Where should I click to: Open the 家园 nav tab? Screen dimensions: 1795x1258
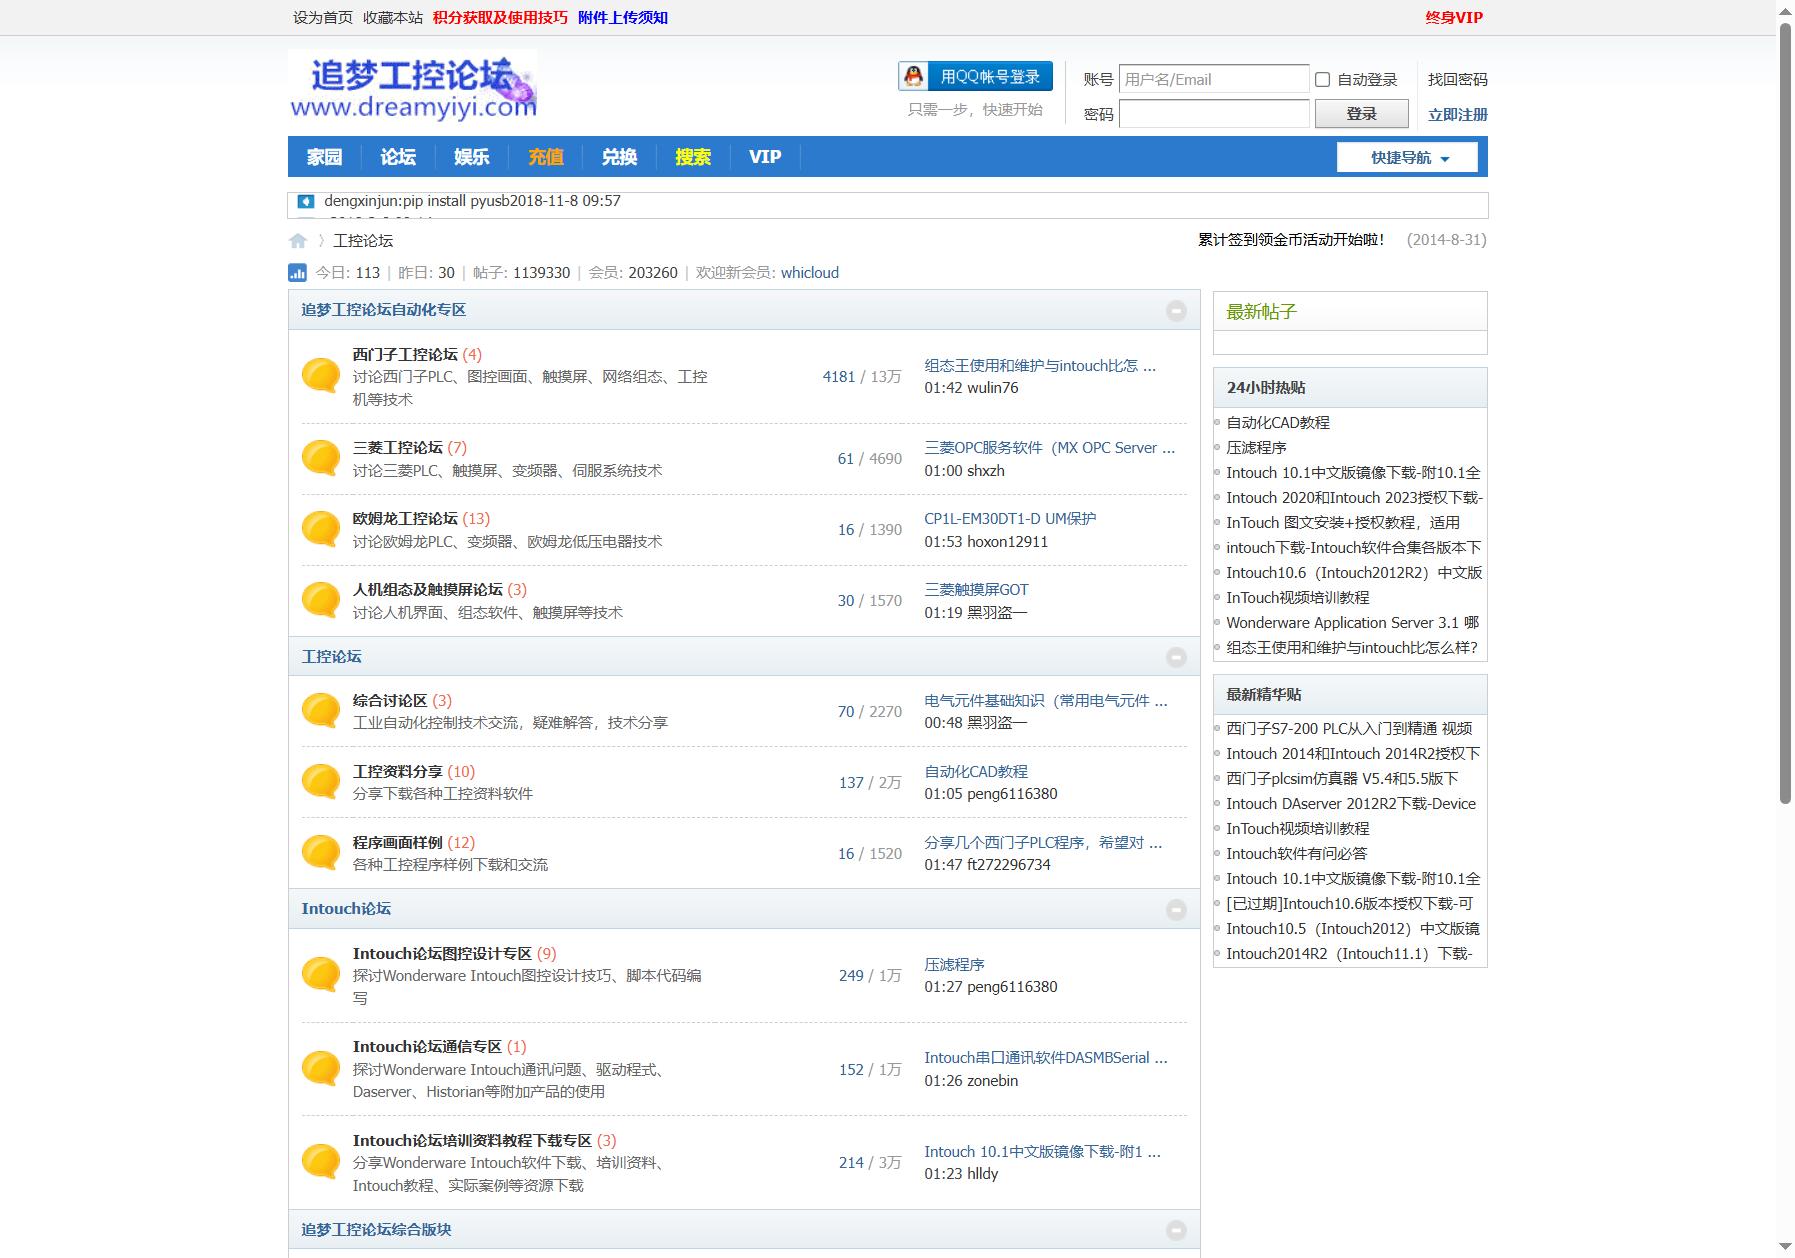point(324,157)
